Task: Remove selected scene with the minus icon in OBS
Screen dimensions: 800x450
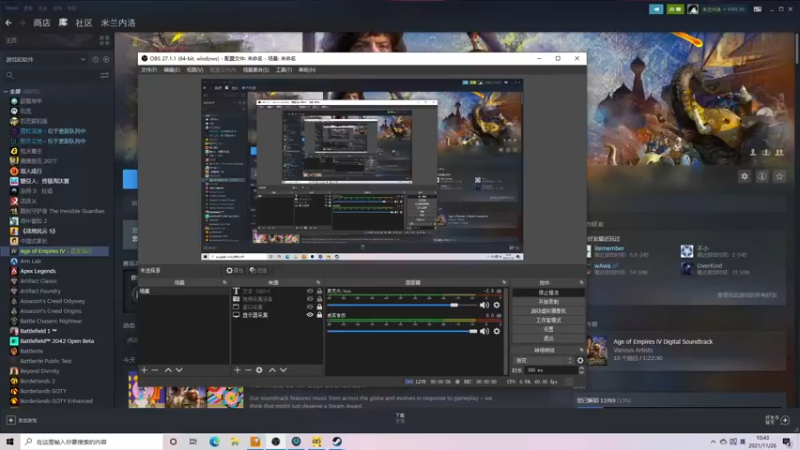Action: coord(155,370)
